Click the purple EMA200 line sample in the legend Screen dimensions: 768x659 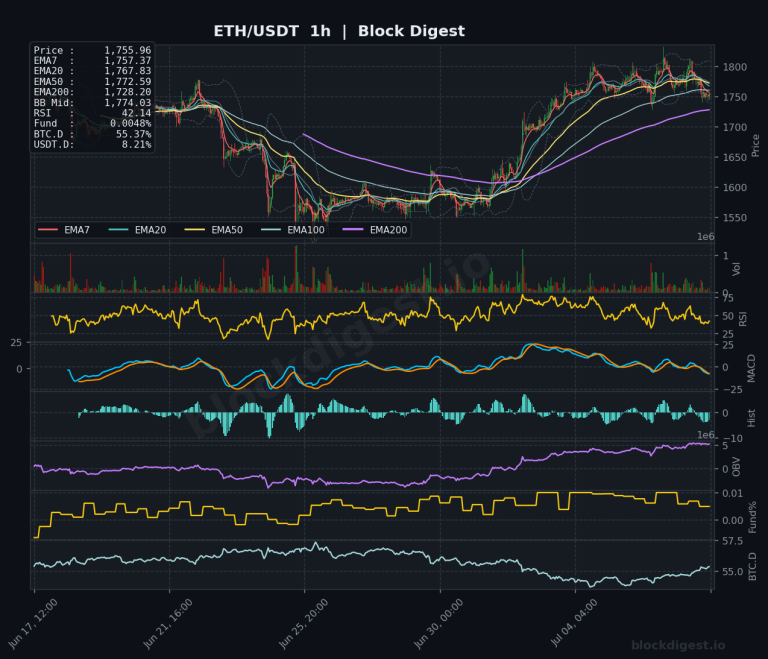[353, 229]
